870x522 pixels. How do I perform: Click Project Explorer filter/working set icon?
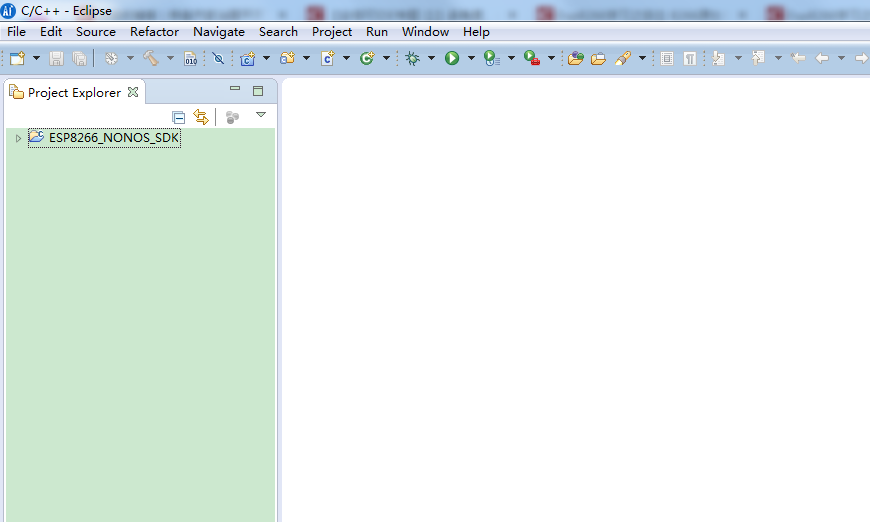click(232, 117)
